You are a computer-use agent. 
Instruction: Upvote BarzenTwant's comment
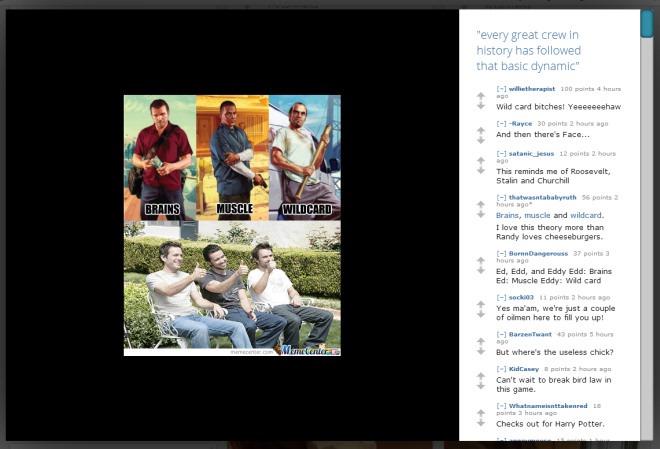(x=481, y=341)
